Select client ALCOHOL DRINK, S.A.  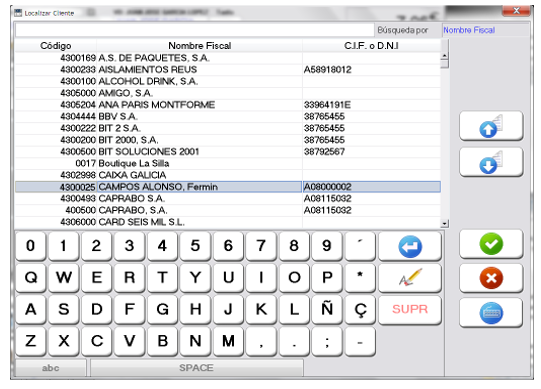pyautogui.click(x=228, y=81)
